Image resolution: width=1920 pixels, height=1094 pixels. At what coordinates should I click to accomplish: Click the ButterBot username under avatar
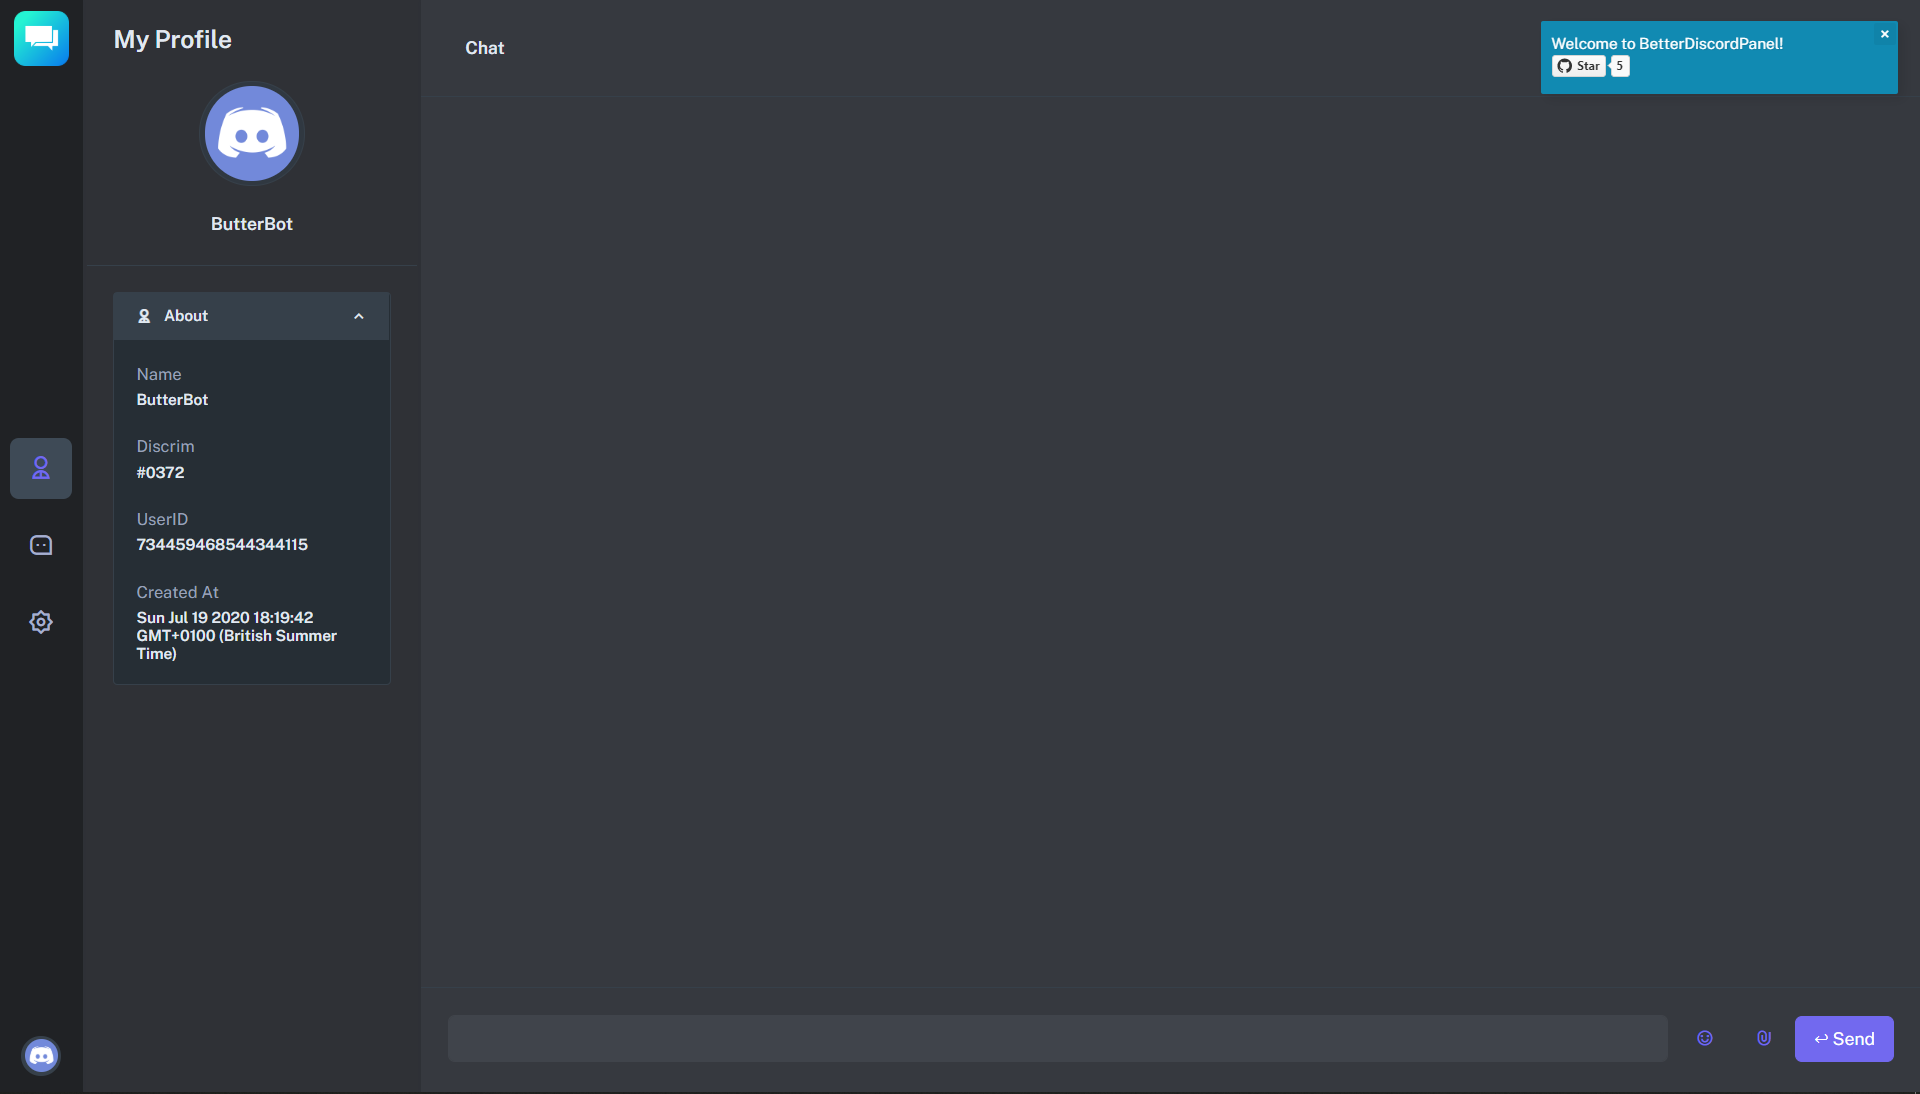click(x=252, y=224)
